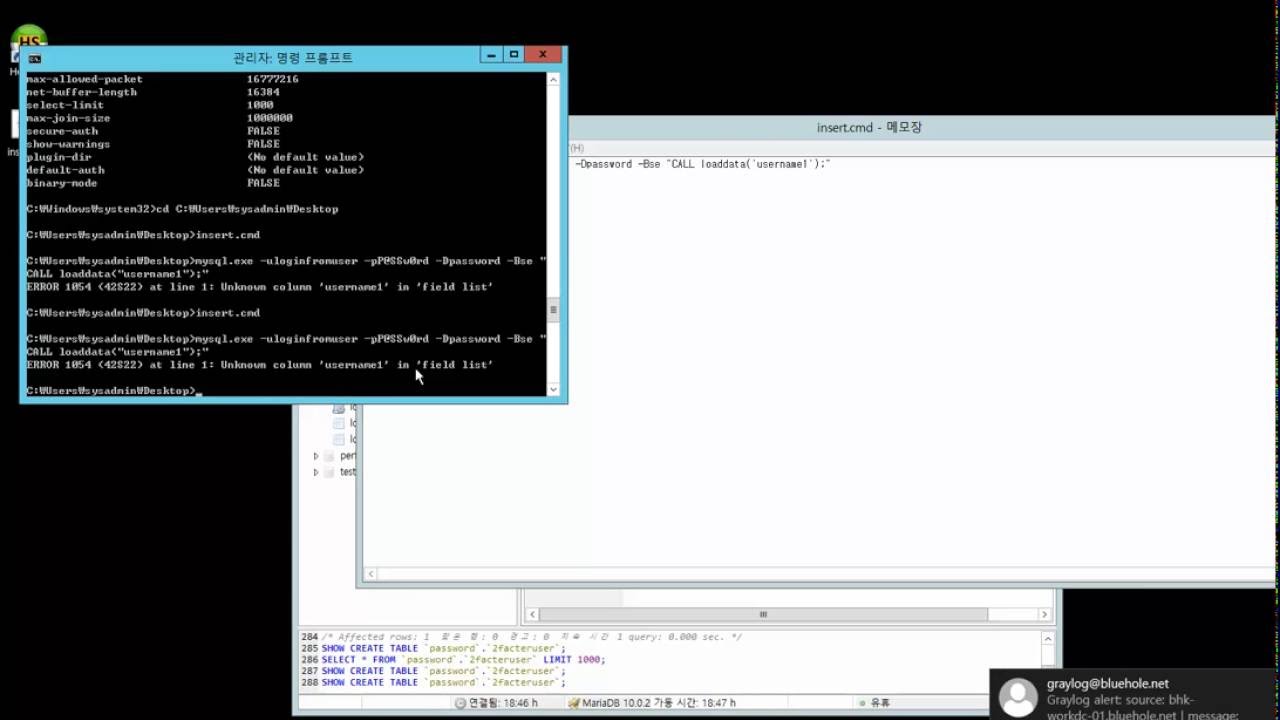Click the notification sender avatar icon
Viewport: 1280px width, 720px height.
click(1019, 697)
